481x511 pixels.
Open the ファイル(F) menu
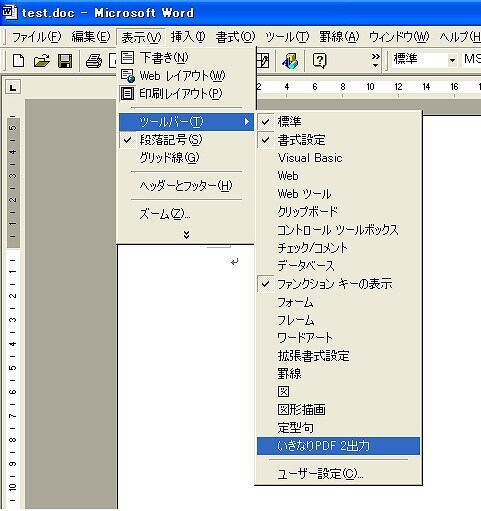(37, 37)
